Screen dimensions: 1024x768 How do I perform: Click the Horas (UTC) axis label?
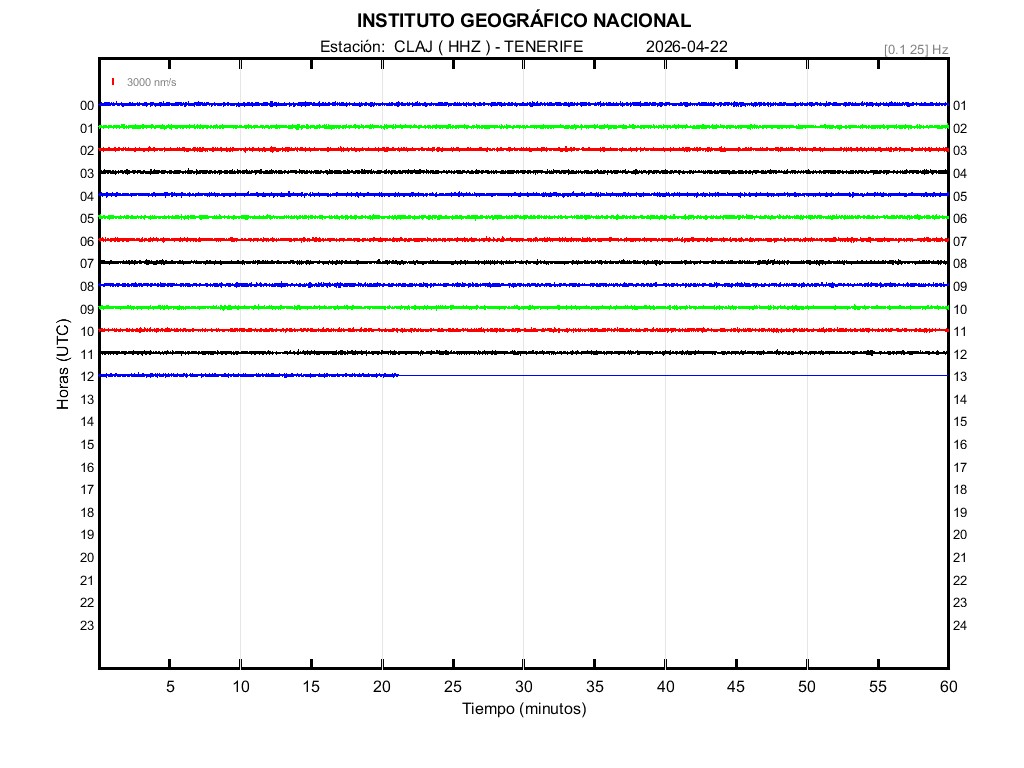pos(63,365)
